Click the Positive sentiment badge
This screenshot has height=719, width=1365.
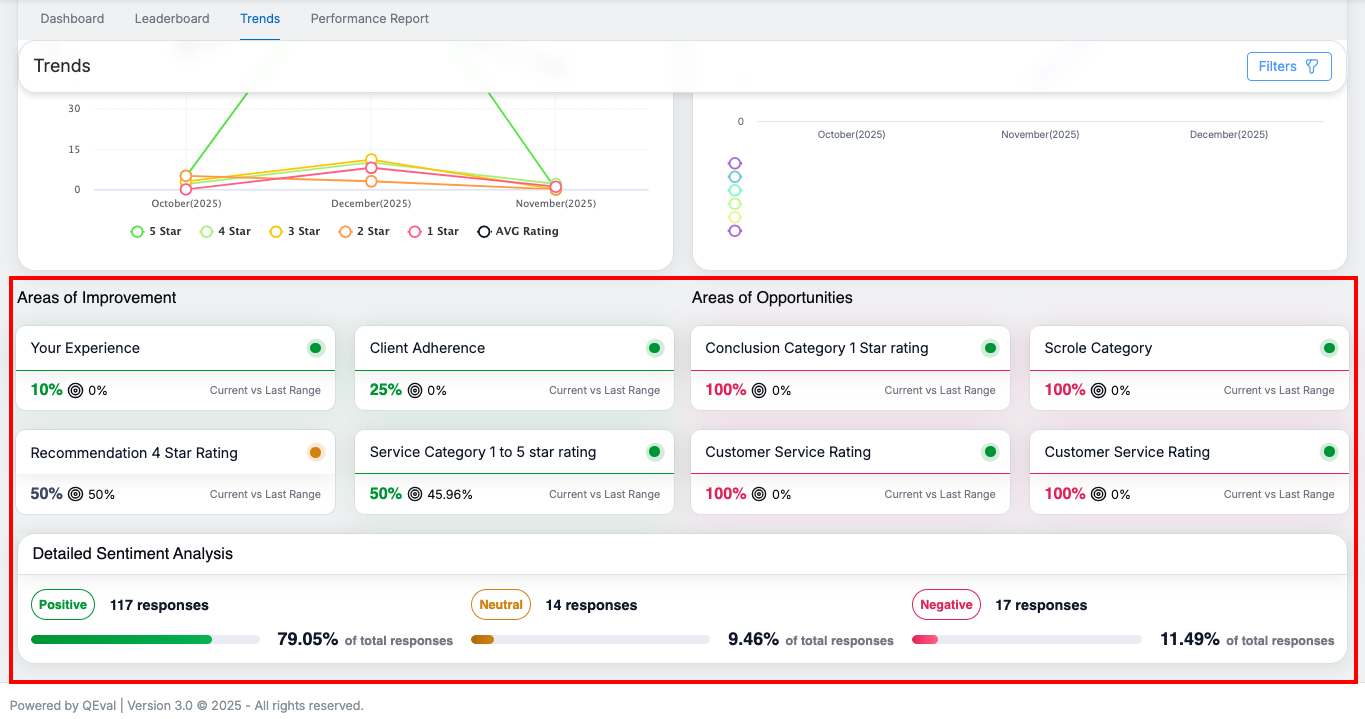point(62,605)
